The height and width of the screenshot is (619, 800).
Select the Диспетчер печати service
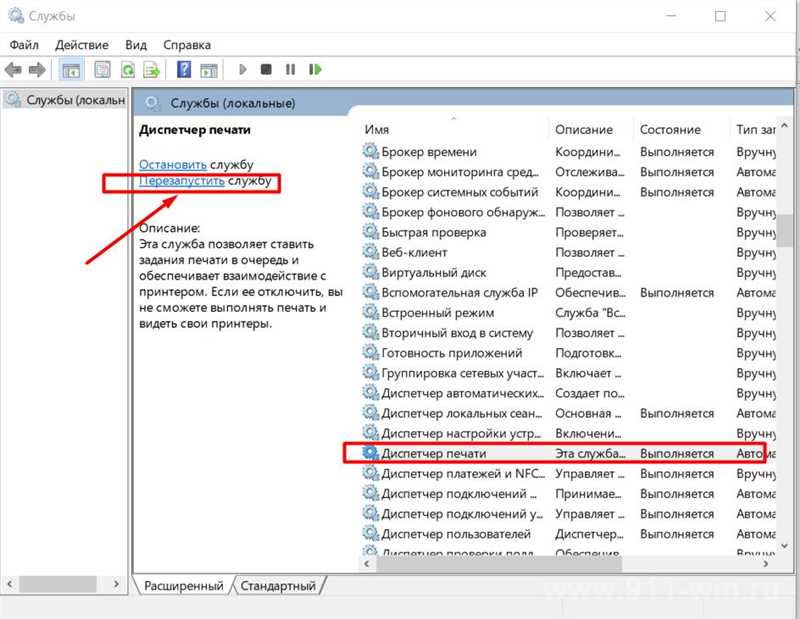coord(568,453)
